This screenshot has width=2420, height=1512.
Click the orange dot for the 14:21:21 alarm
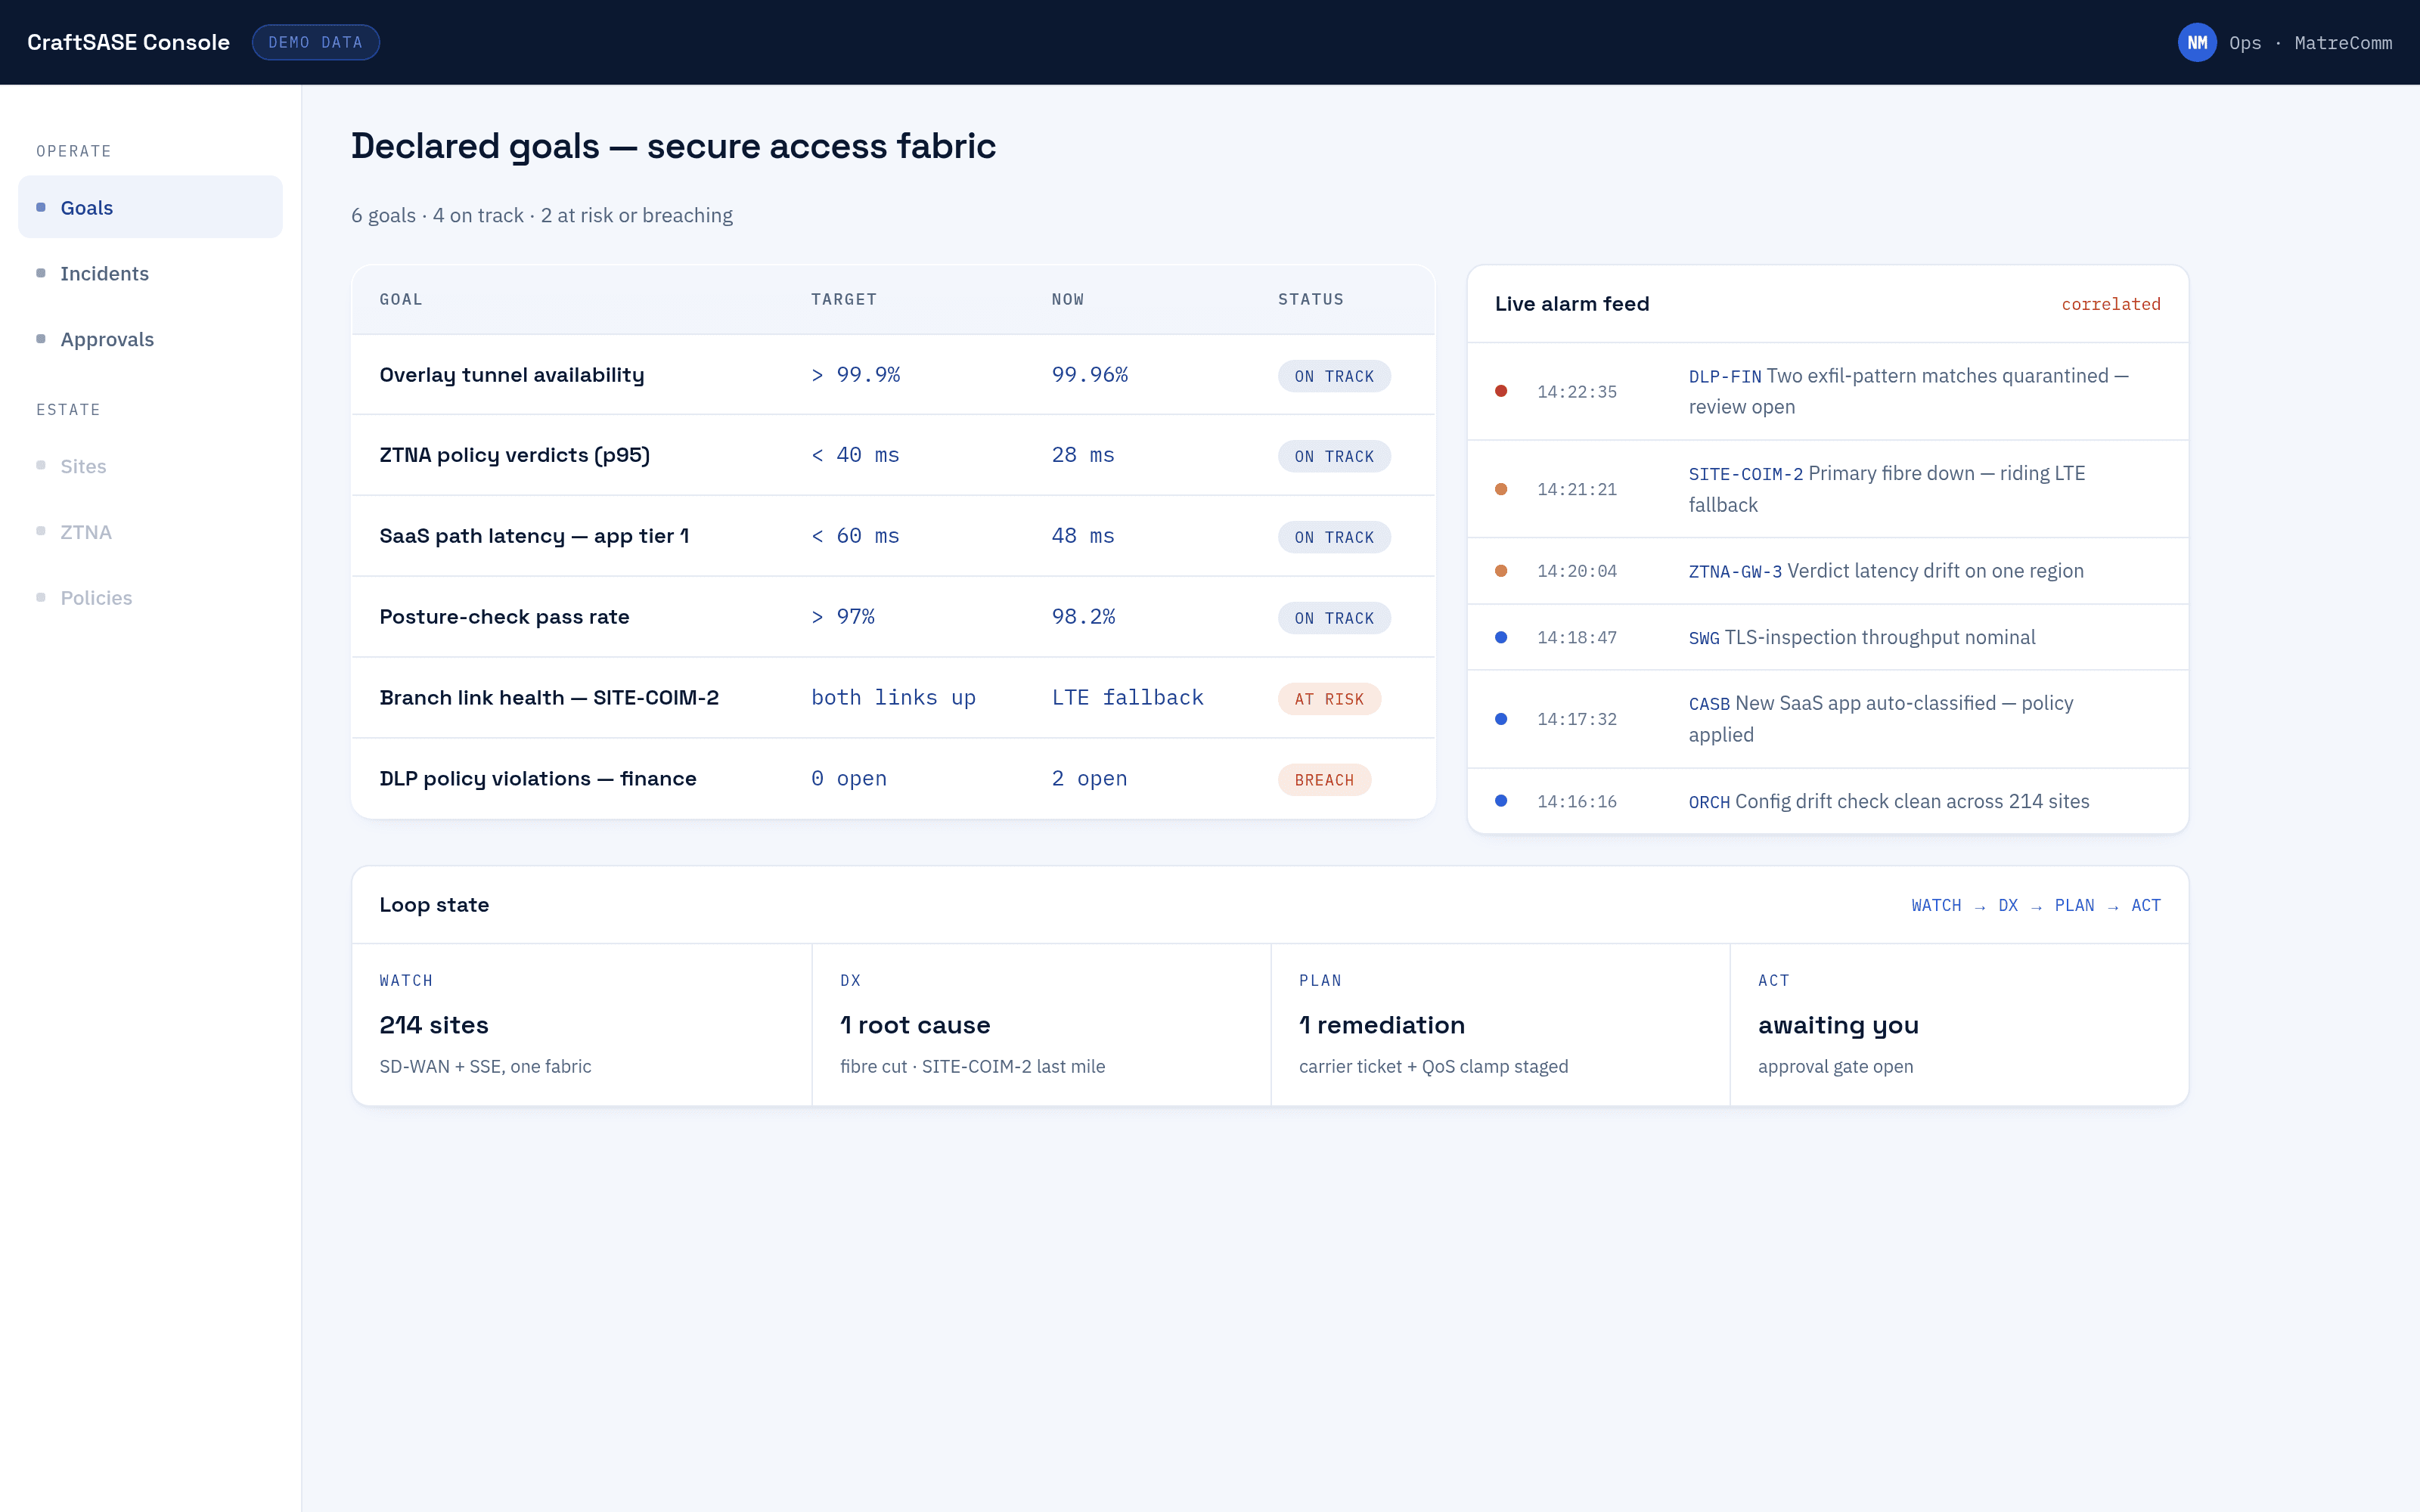coord(1501,489)
